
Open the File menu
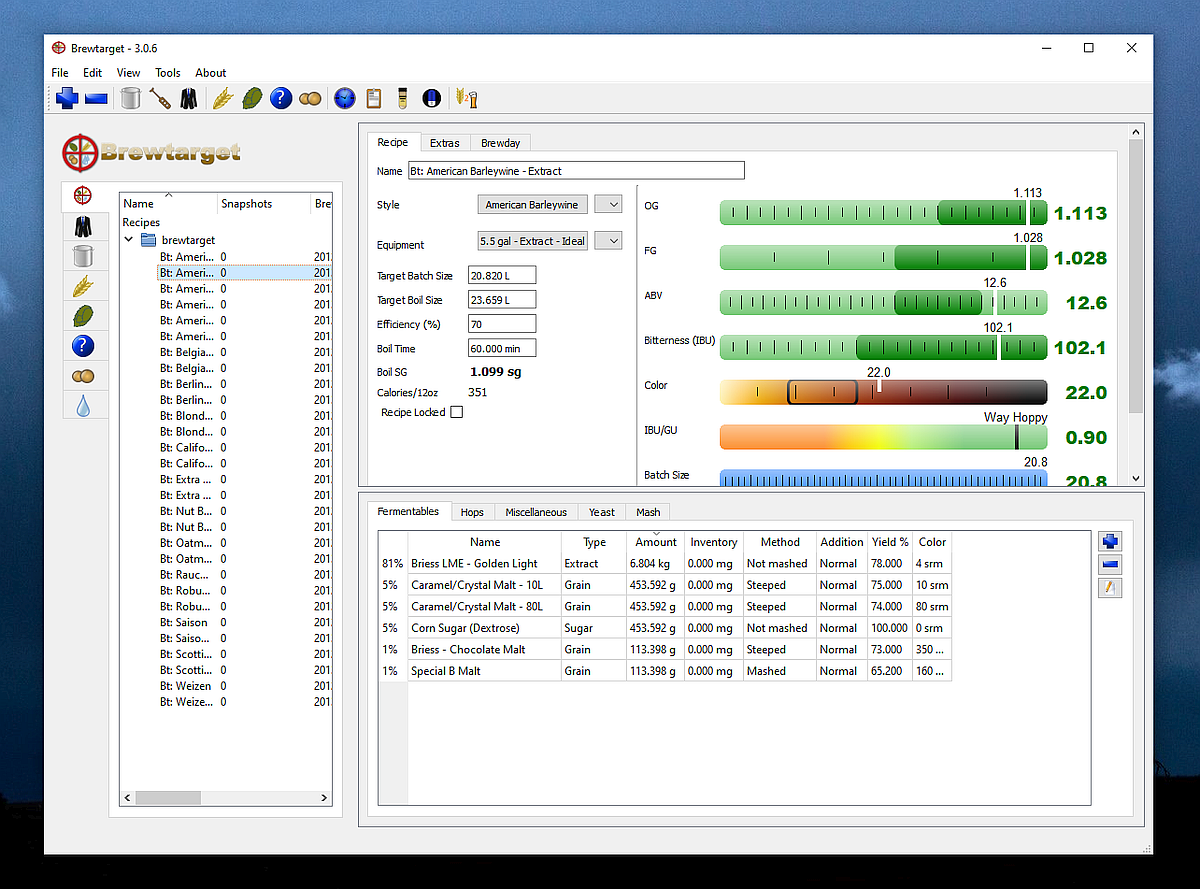[x=60, y=73]
